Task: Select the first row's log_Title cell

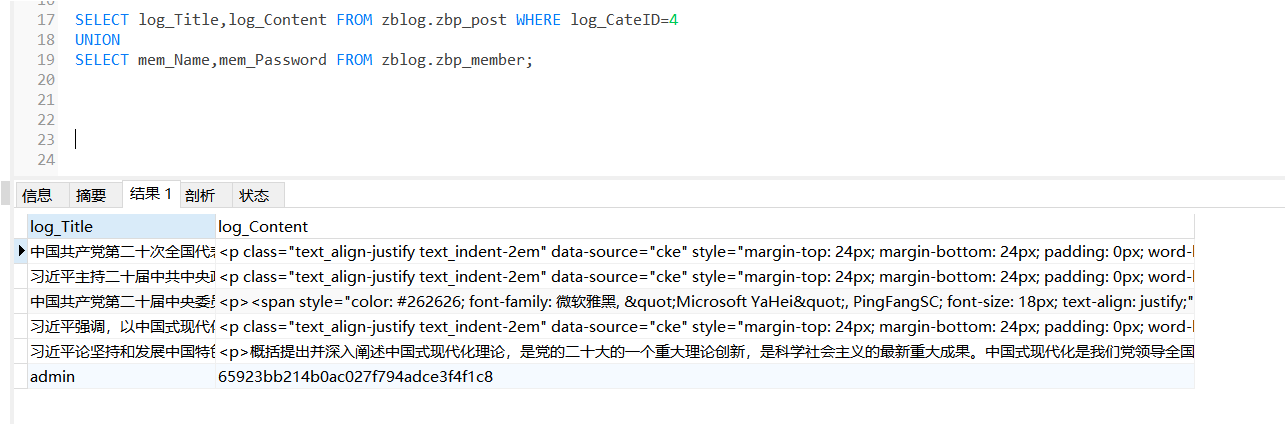Action: pos(122,252)
